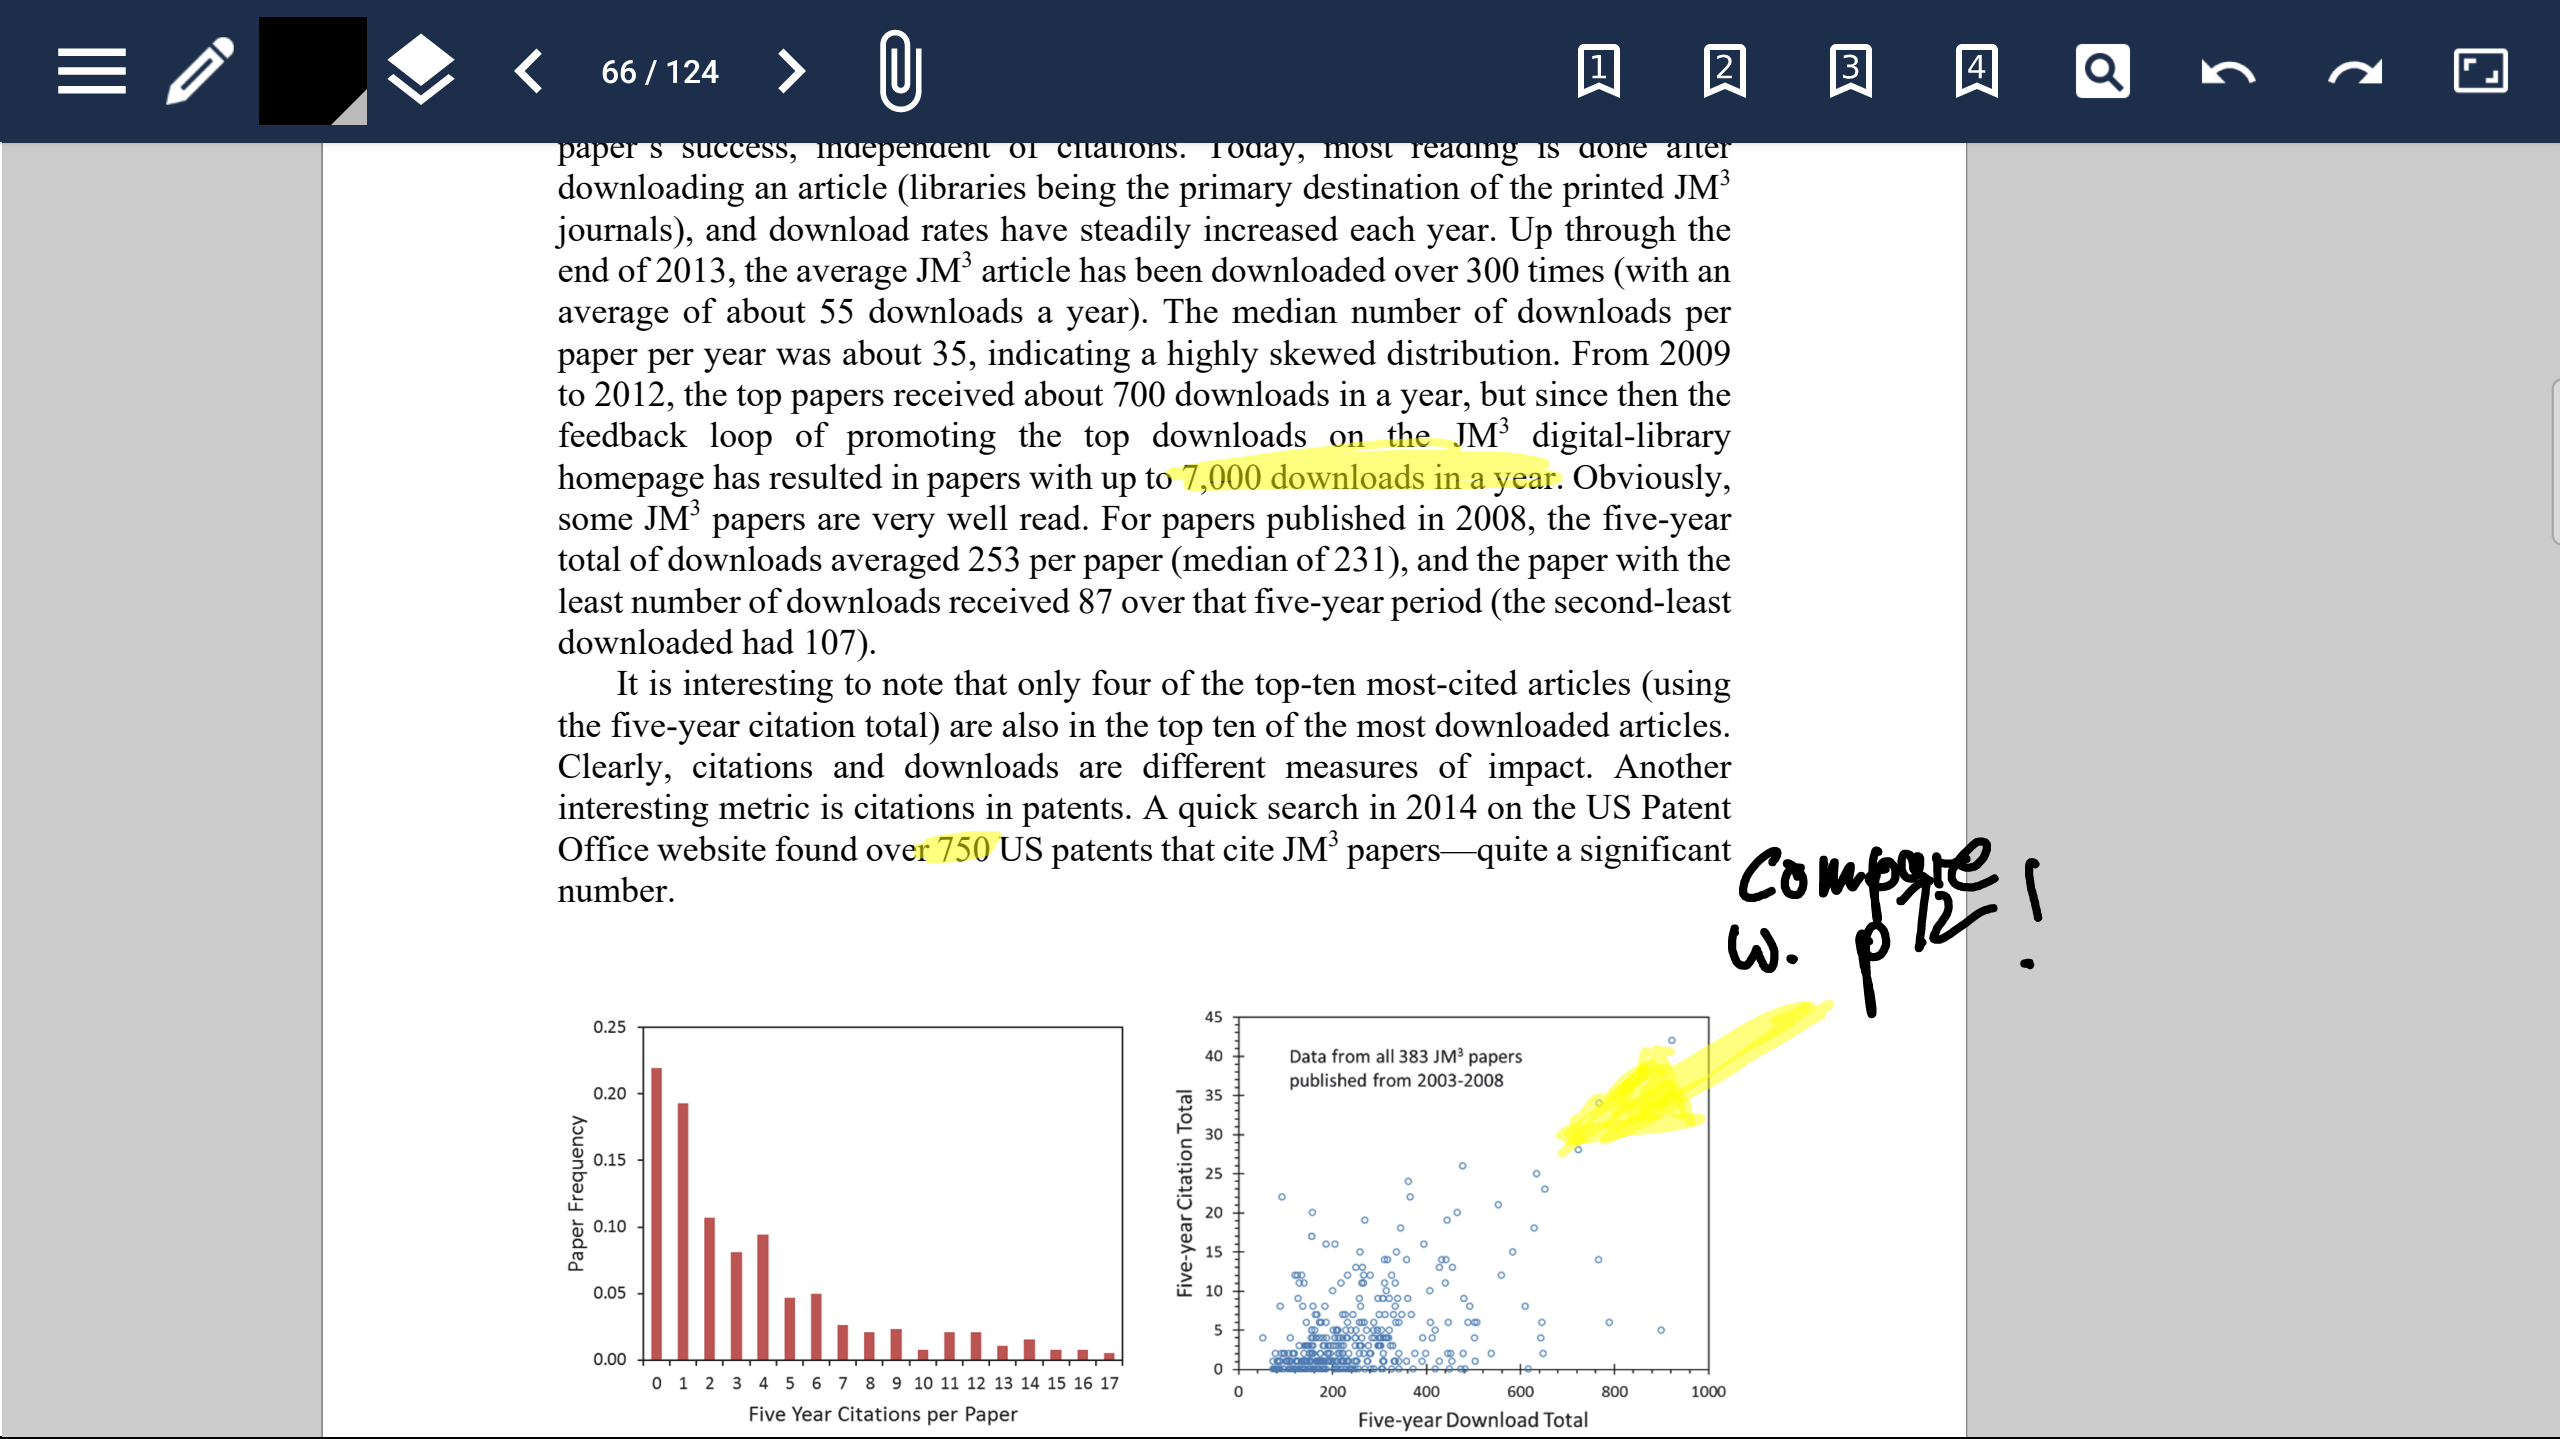The height and width of the screenshot is (1439, 2560).
Task: Jump to bookmark 3
Action: [x=1849, y=71]
